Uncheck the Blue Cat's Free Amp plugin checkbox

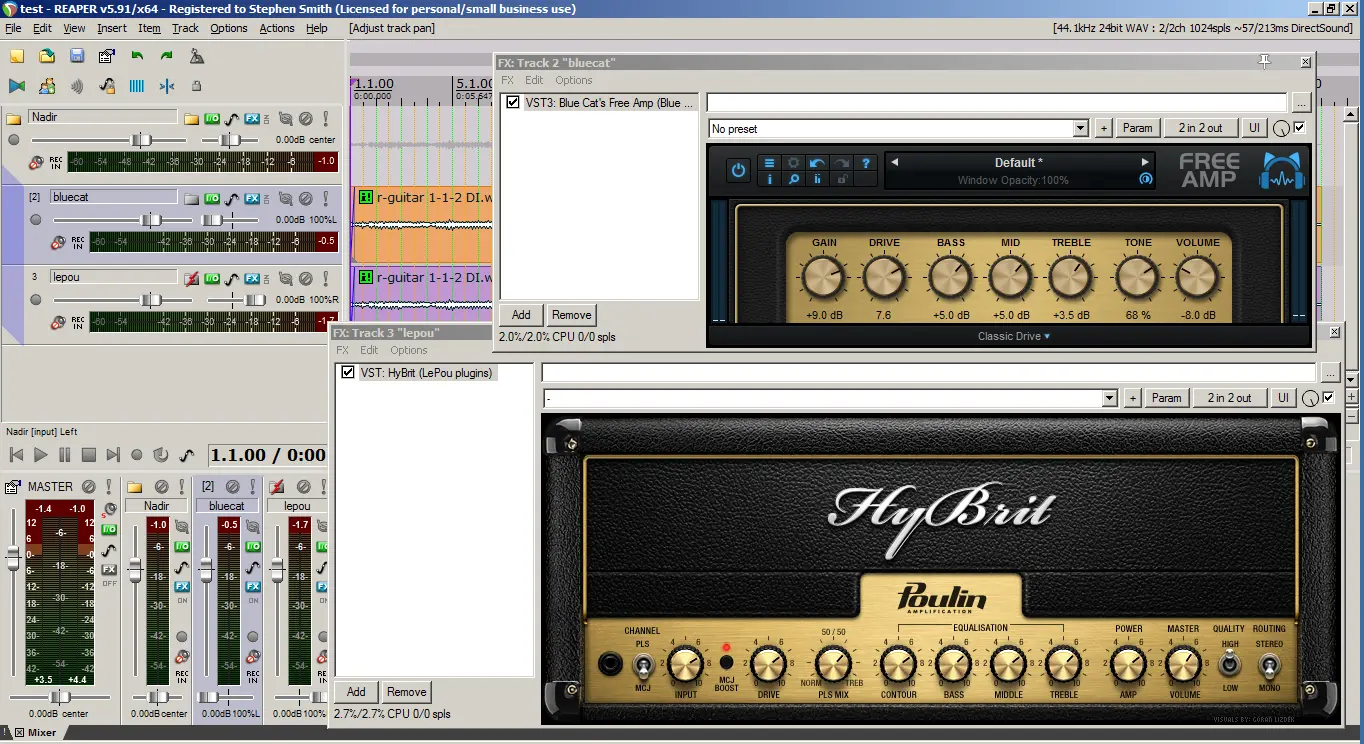(513, 102)
